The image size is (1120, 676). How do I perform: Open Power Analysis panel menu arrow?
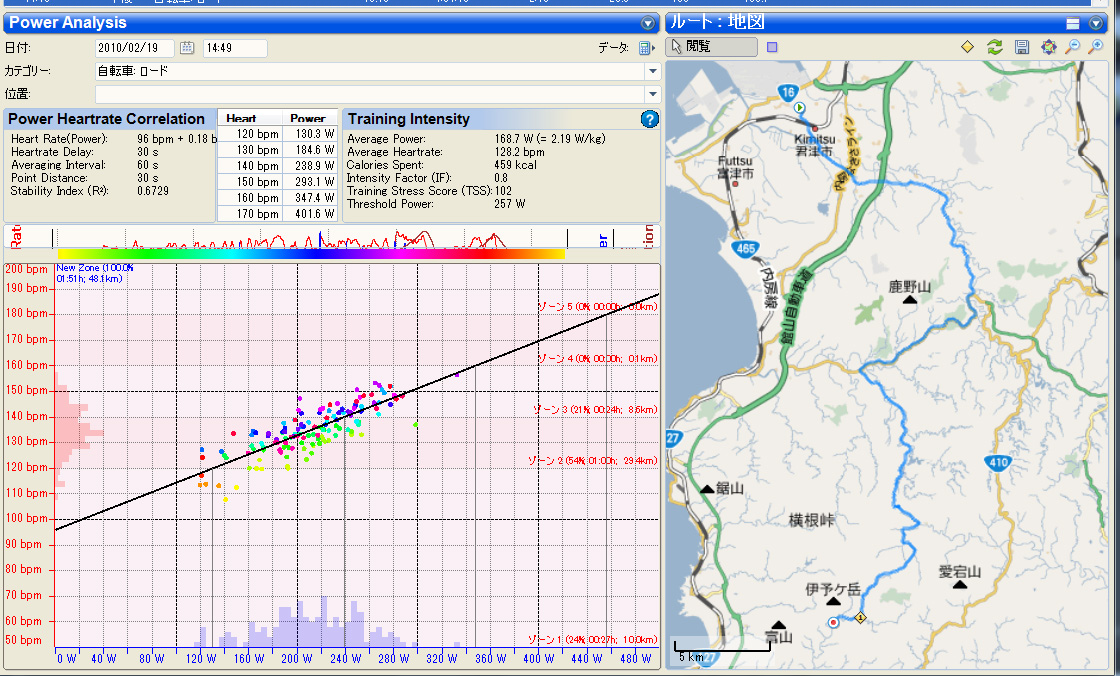648,23
